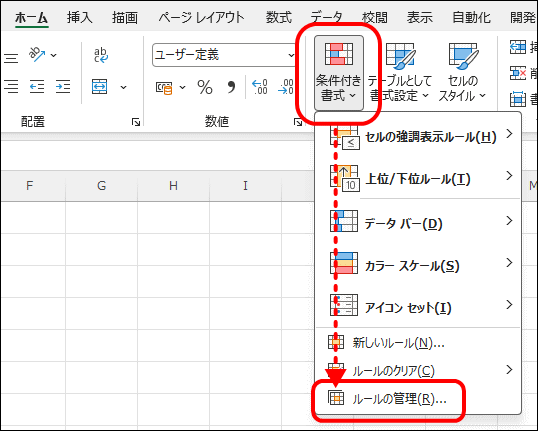The image size is (538, 431).
Task: Expand アイコン セット submenu arrow
Action: (x=510, y=304)
